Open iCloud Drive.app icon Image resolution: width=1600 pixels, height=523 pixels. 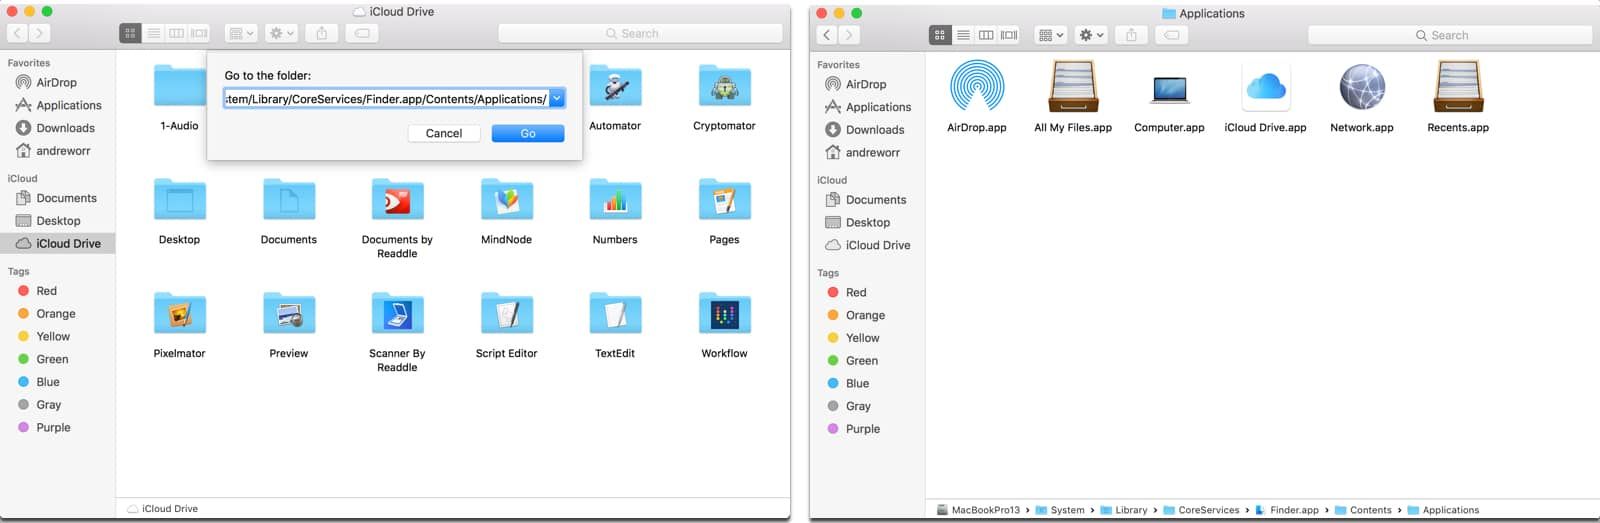coord(1265,87)
